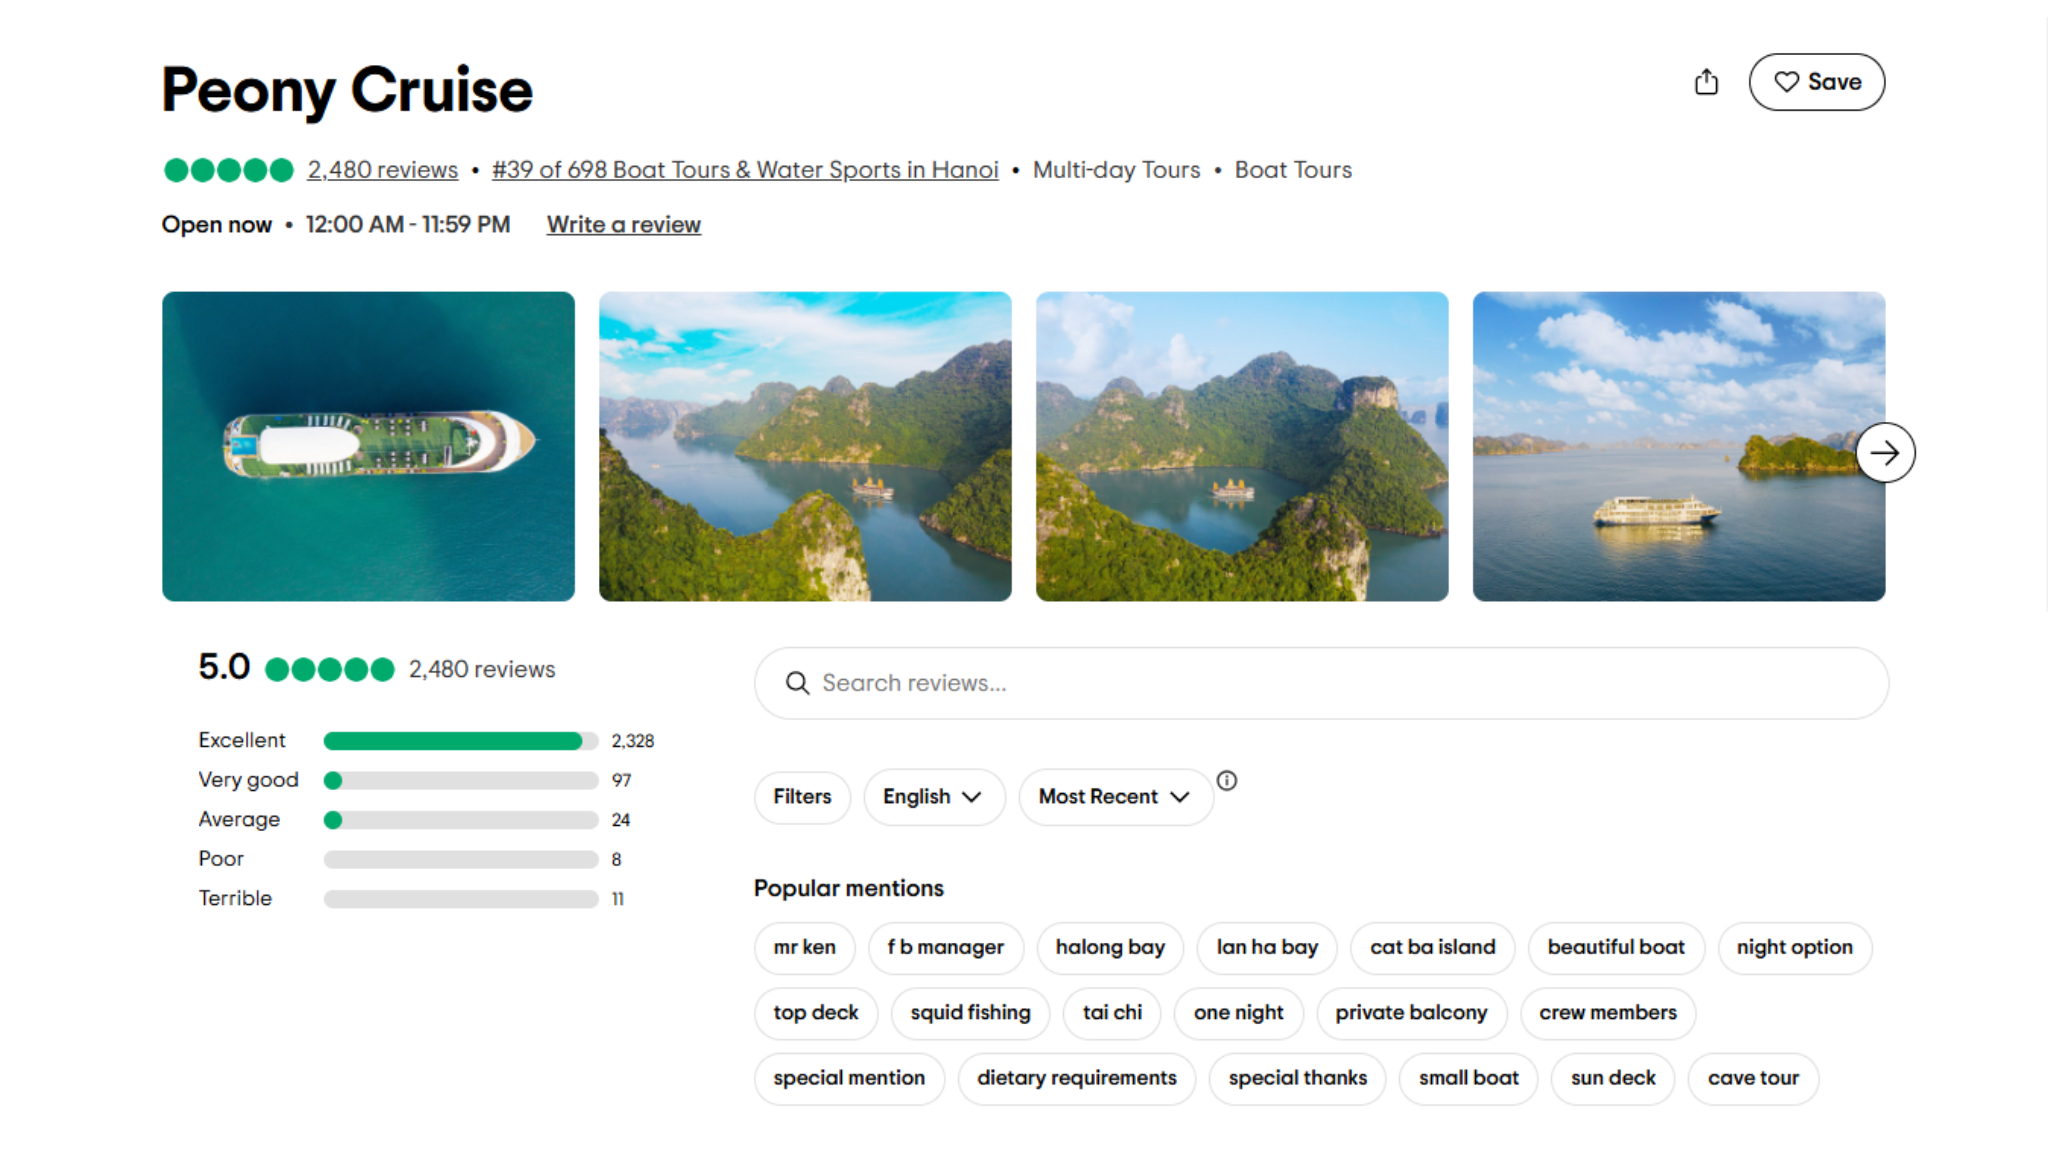Open the info icon beside sort options
This screenshot has height=1152, width=2048.
1228,781
